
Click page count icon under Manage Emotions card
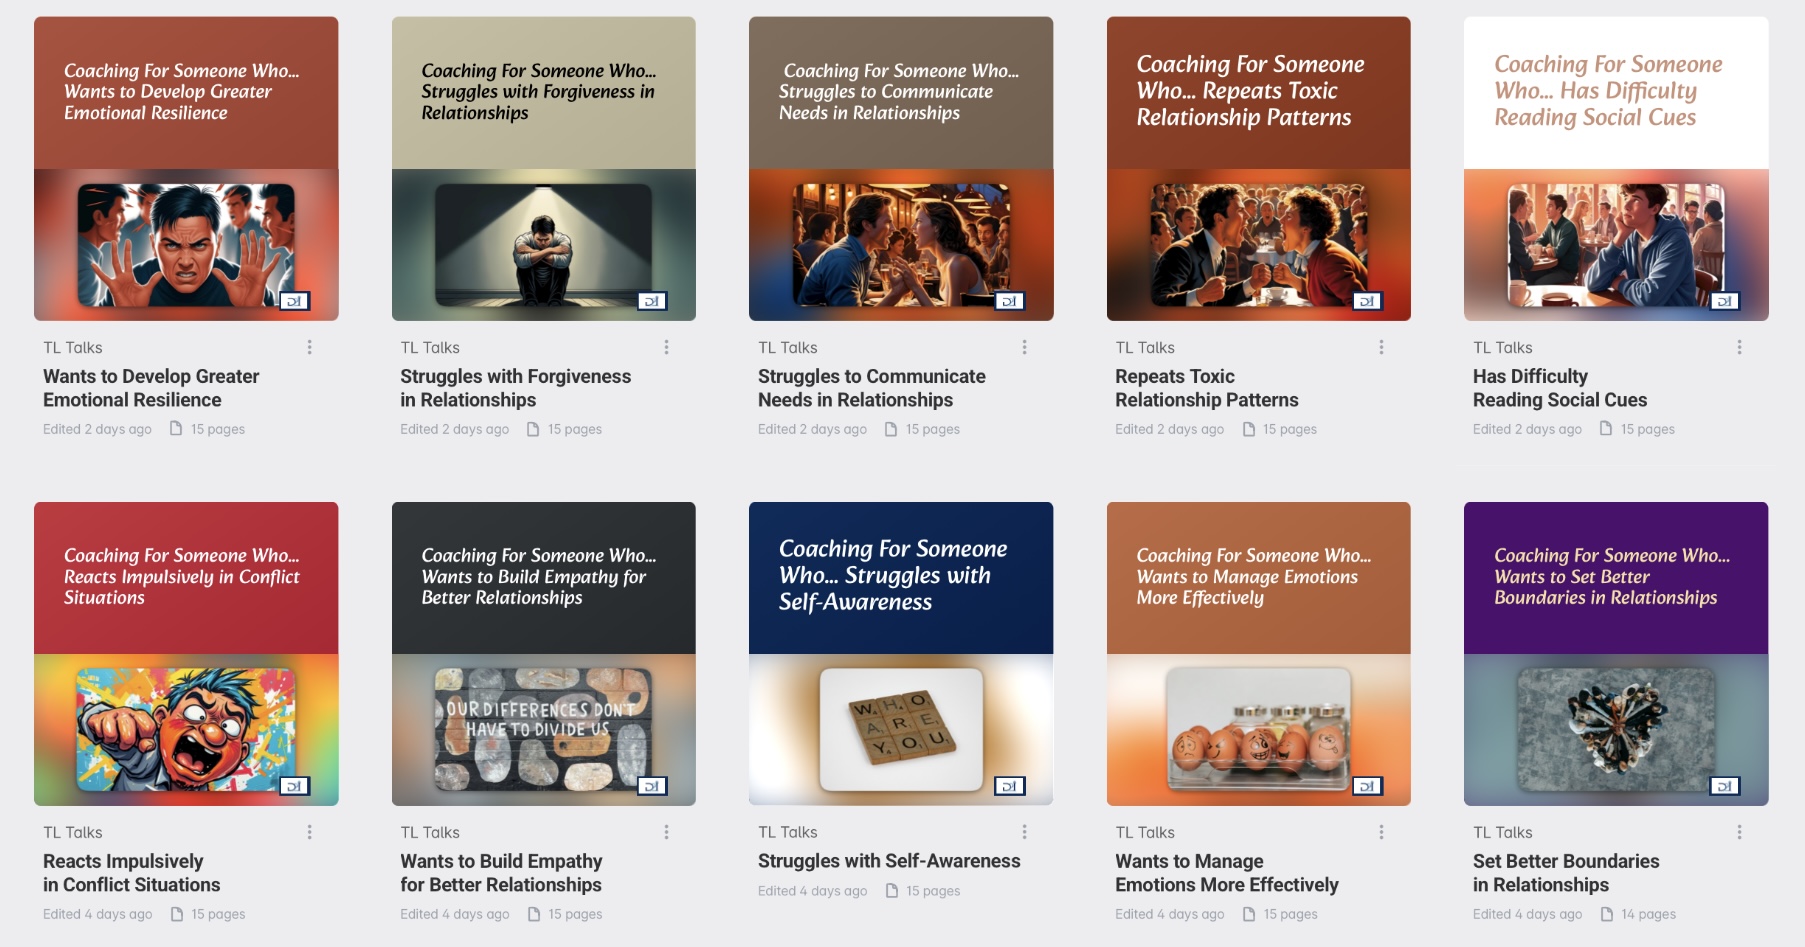tap(1249, 914)
